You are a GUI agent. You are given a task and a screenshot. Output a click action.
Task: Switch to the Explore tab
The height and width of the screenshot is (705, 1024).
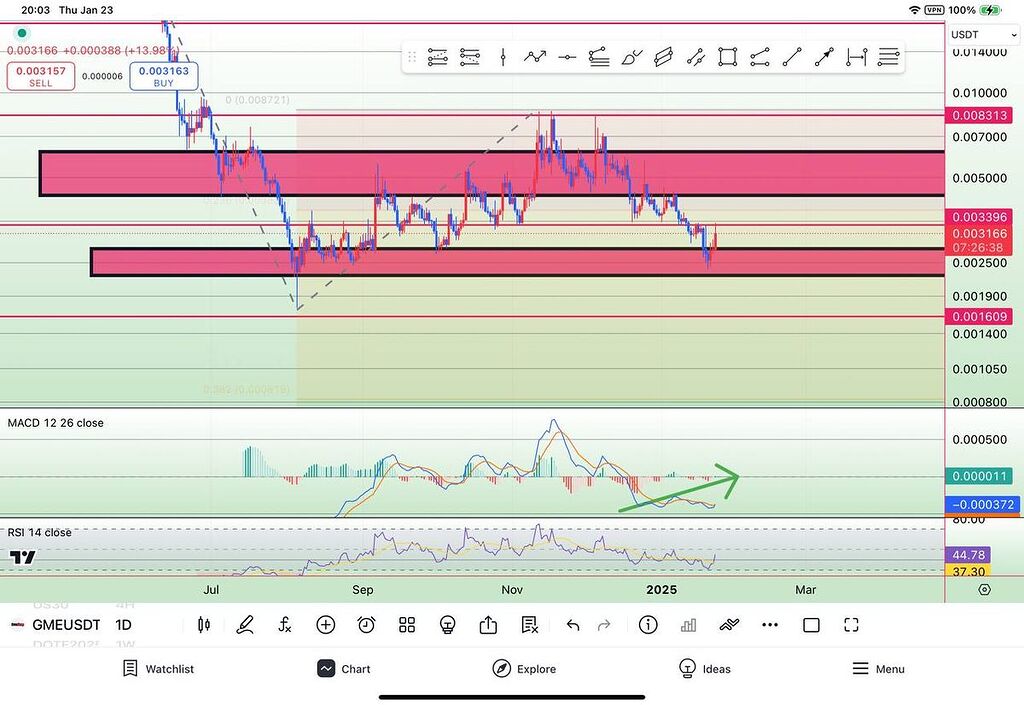(524, 669)
